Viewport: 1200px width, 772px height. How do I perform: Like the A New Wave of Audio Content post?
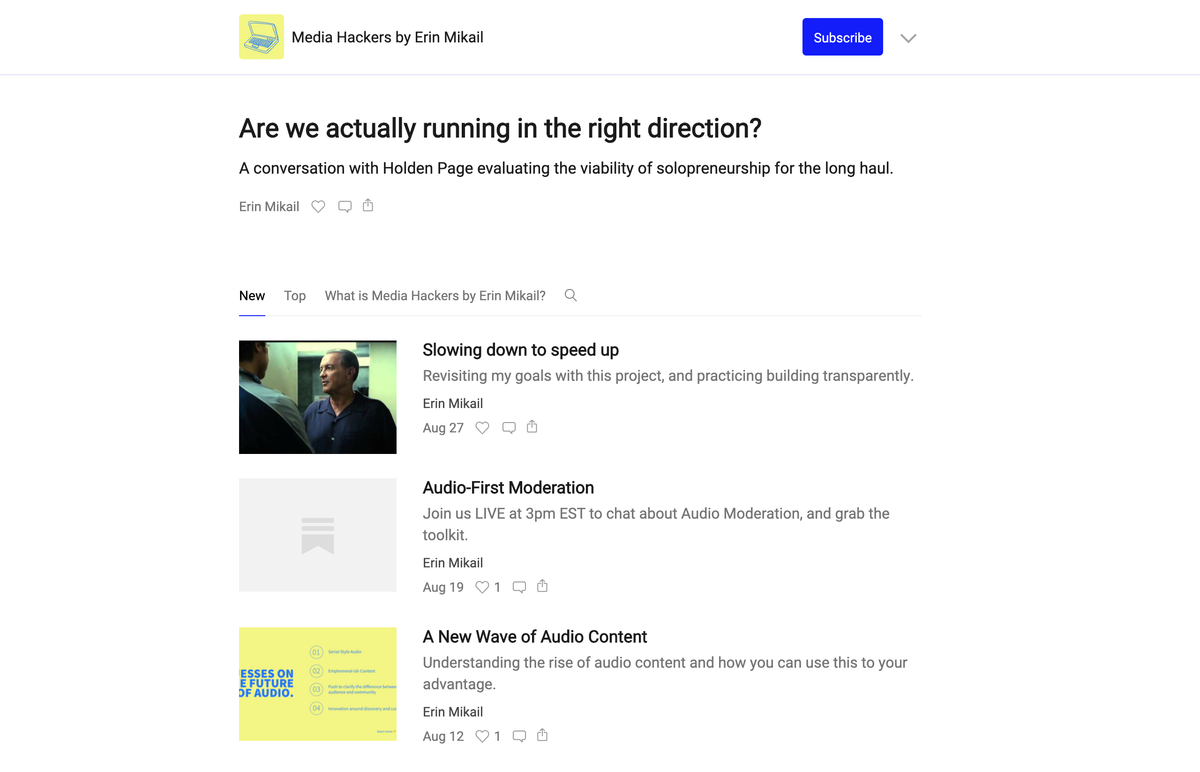click(x=482, y=736)
